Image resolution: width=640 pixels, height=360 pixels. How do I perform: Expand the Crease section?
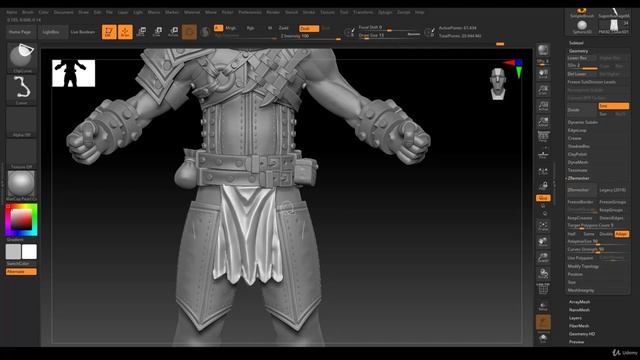[574, 138]
